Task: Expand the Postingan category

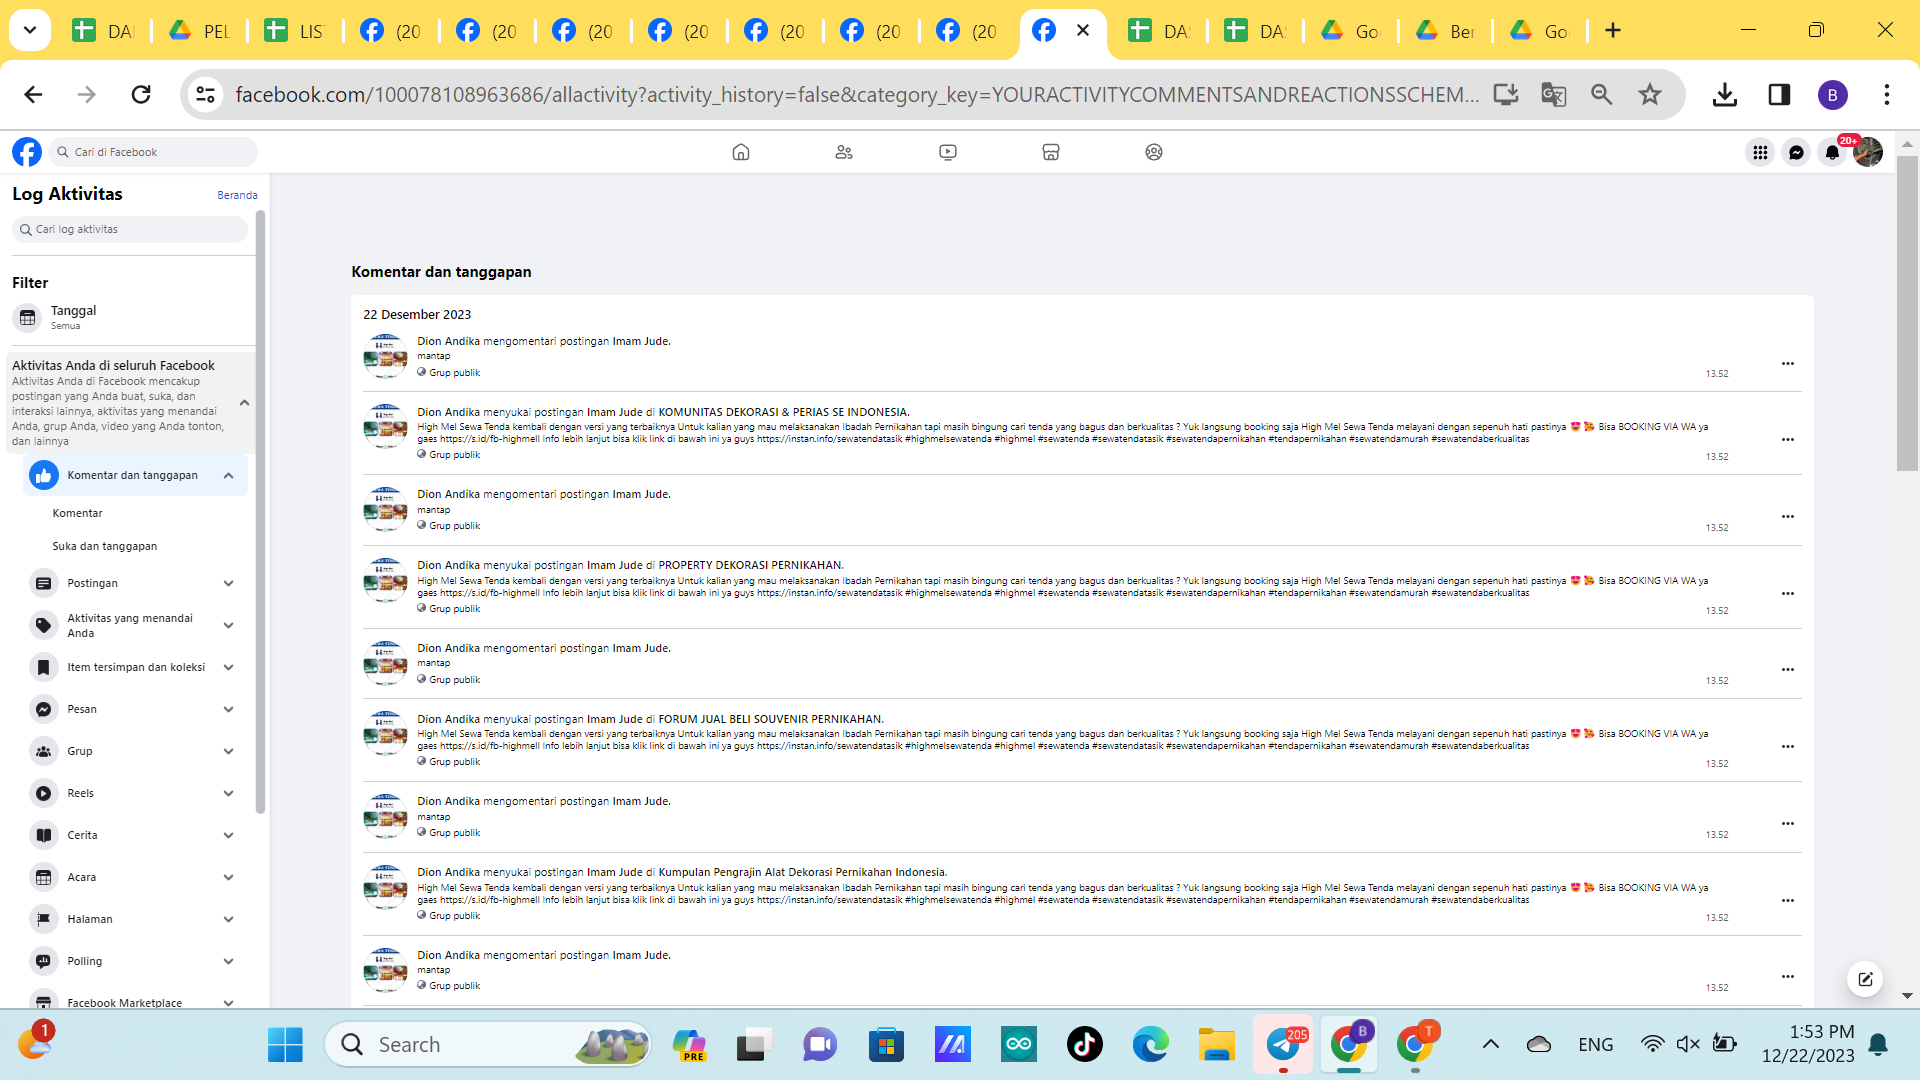Action: pos(228,583)
